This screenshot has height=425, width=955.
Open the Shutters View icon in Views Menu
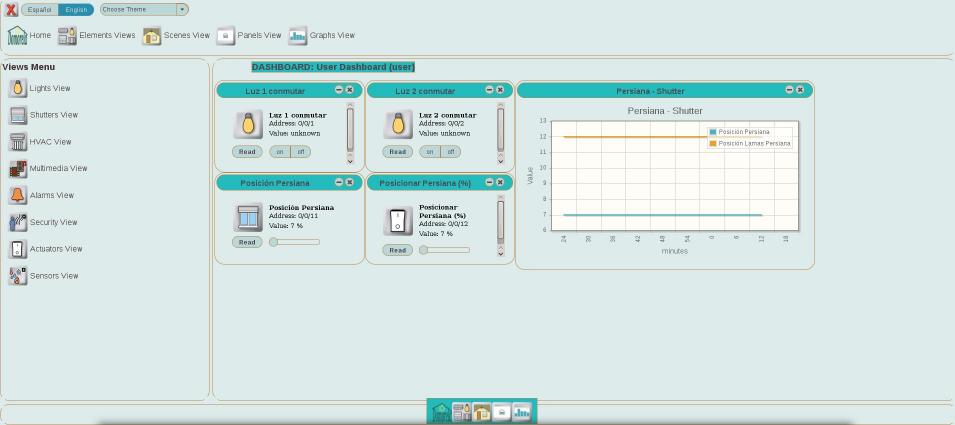(18, 115)
